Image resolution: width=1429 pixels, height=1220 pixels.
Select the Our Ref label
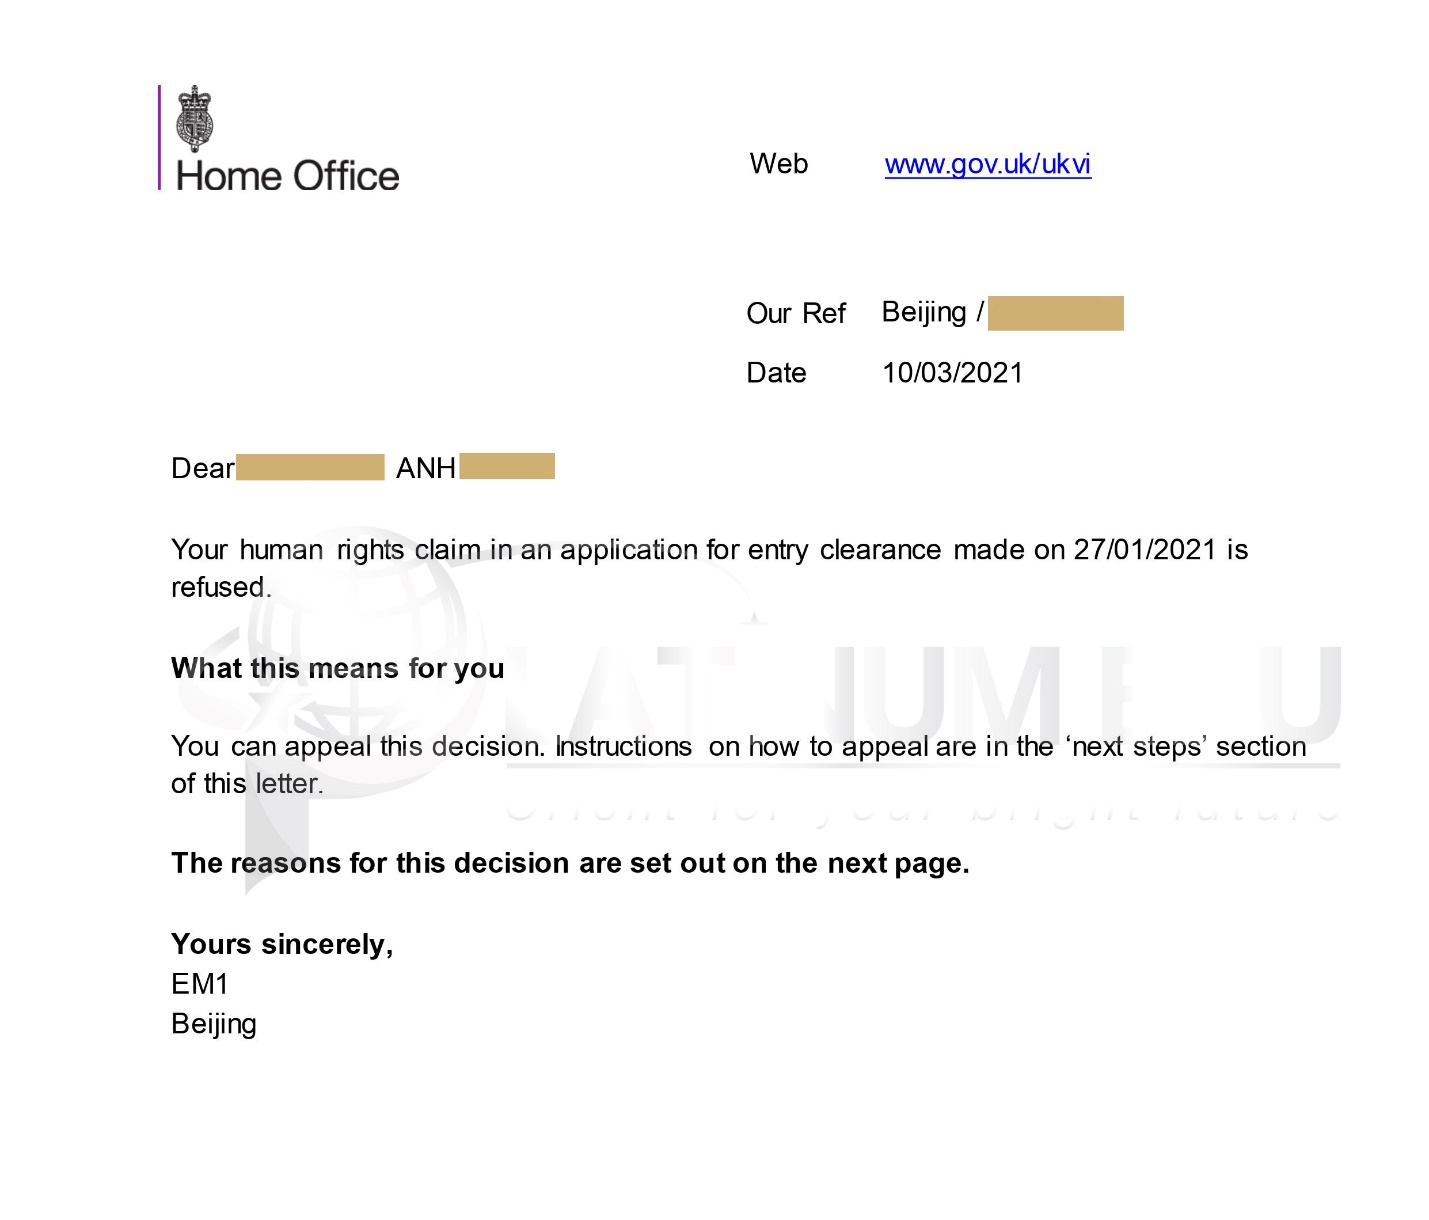[x=796, y=313]
